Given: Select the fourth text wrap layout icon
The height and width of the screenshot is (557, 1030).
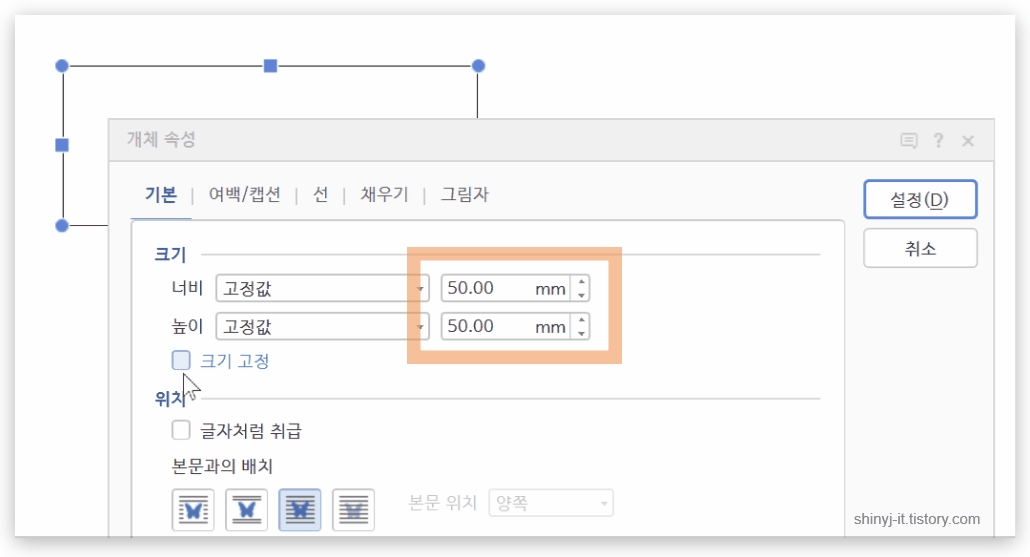Looking at the screenshot, I should click(353, 510).
